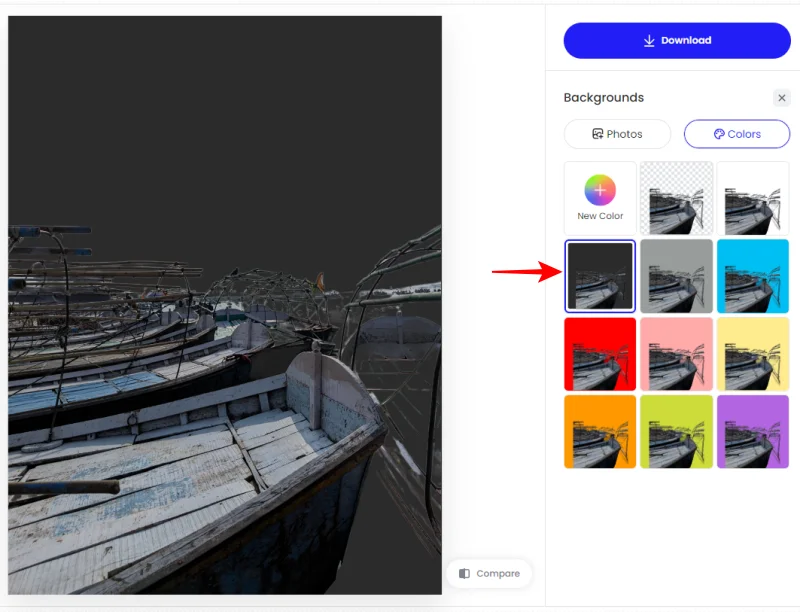Choose the gray background swatch
Screen dimensions: 800x612
click(x=676, y=276)
